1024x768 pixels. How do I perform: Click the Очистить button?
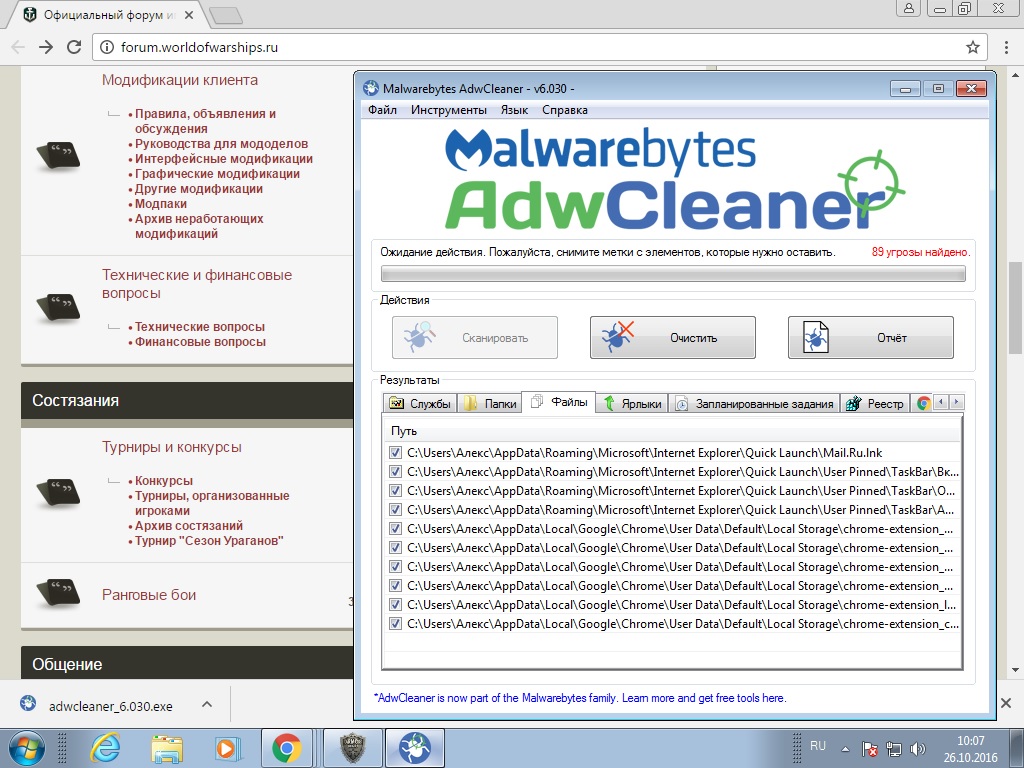coord(673,338)
